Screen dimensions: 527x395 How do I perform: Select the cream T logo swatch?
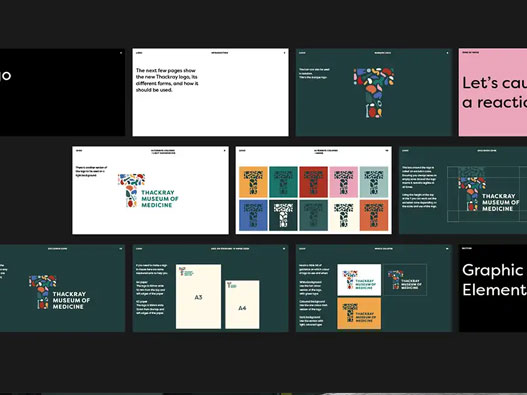point(343,215)
